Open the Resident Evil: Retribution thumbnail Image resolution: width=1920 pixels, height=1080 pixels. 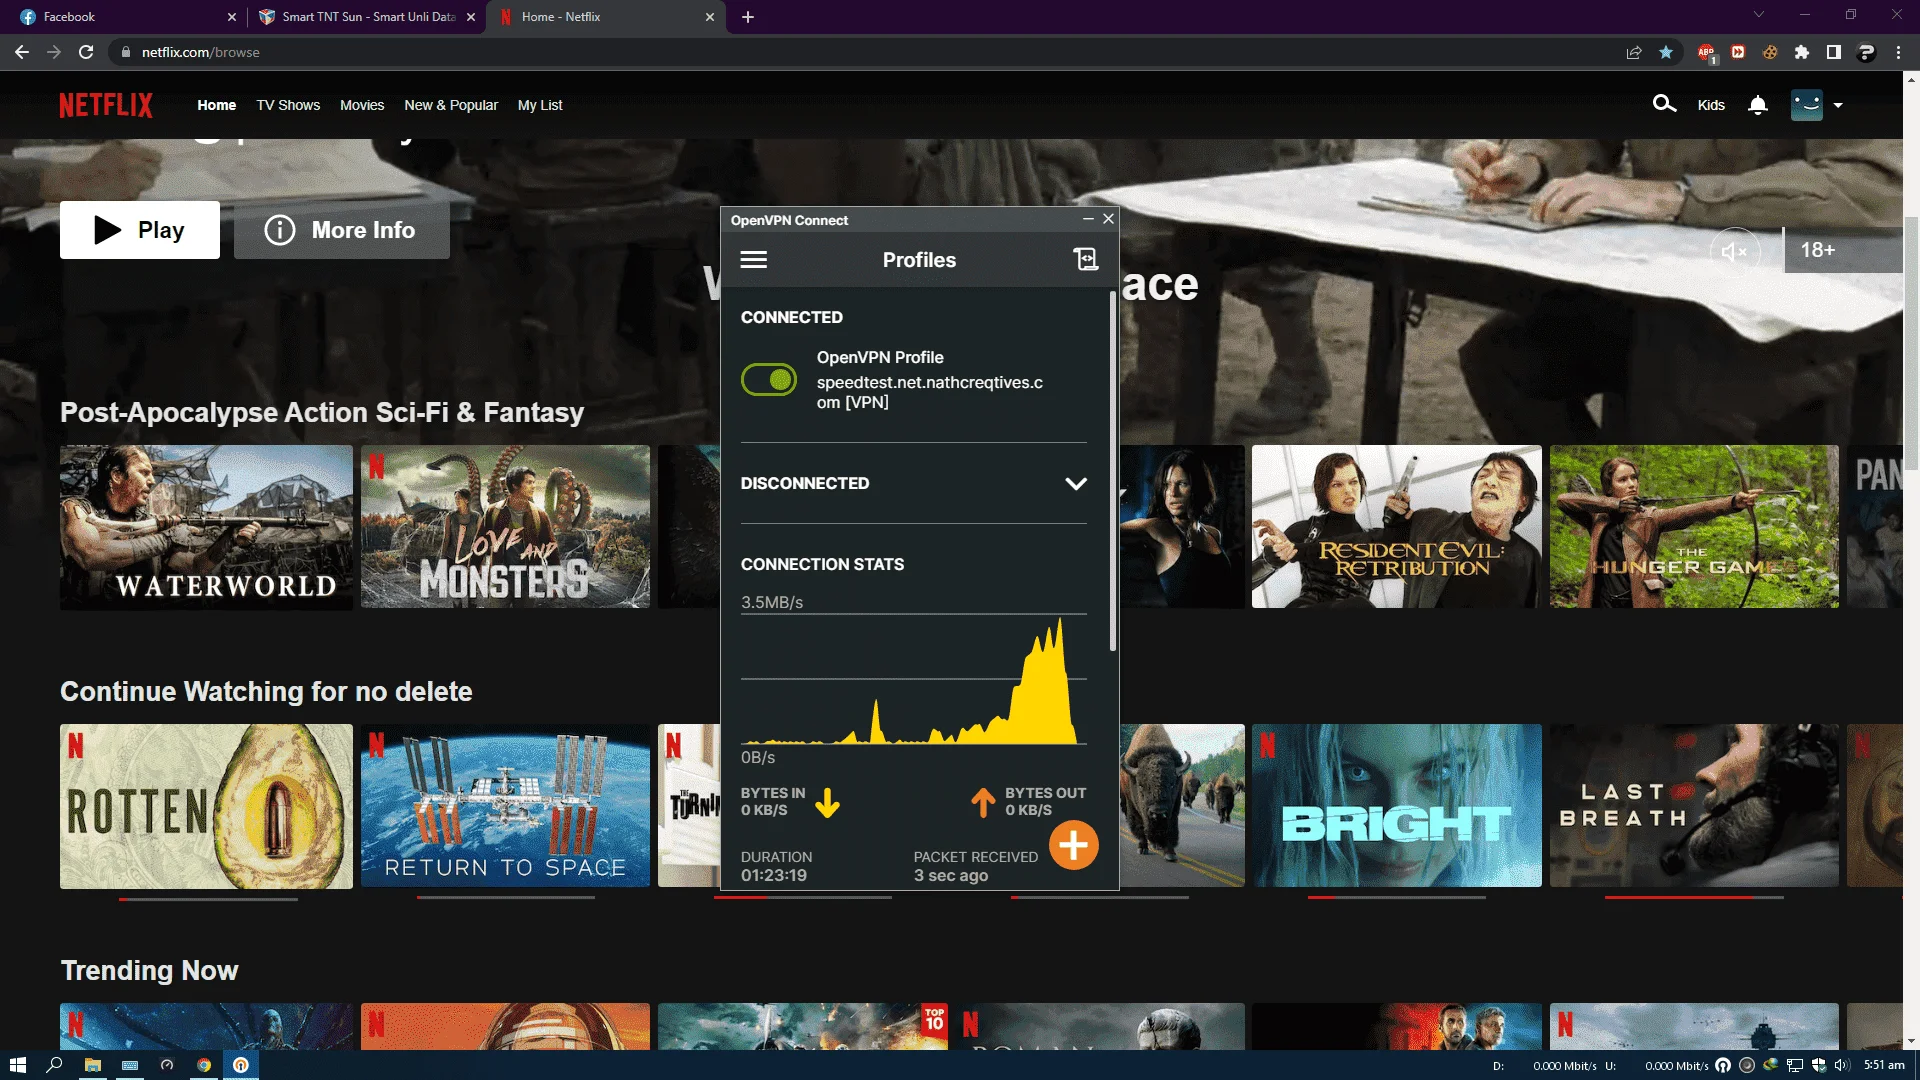pyautogui.click(x=1397, y=527)
